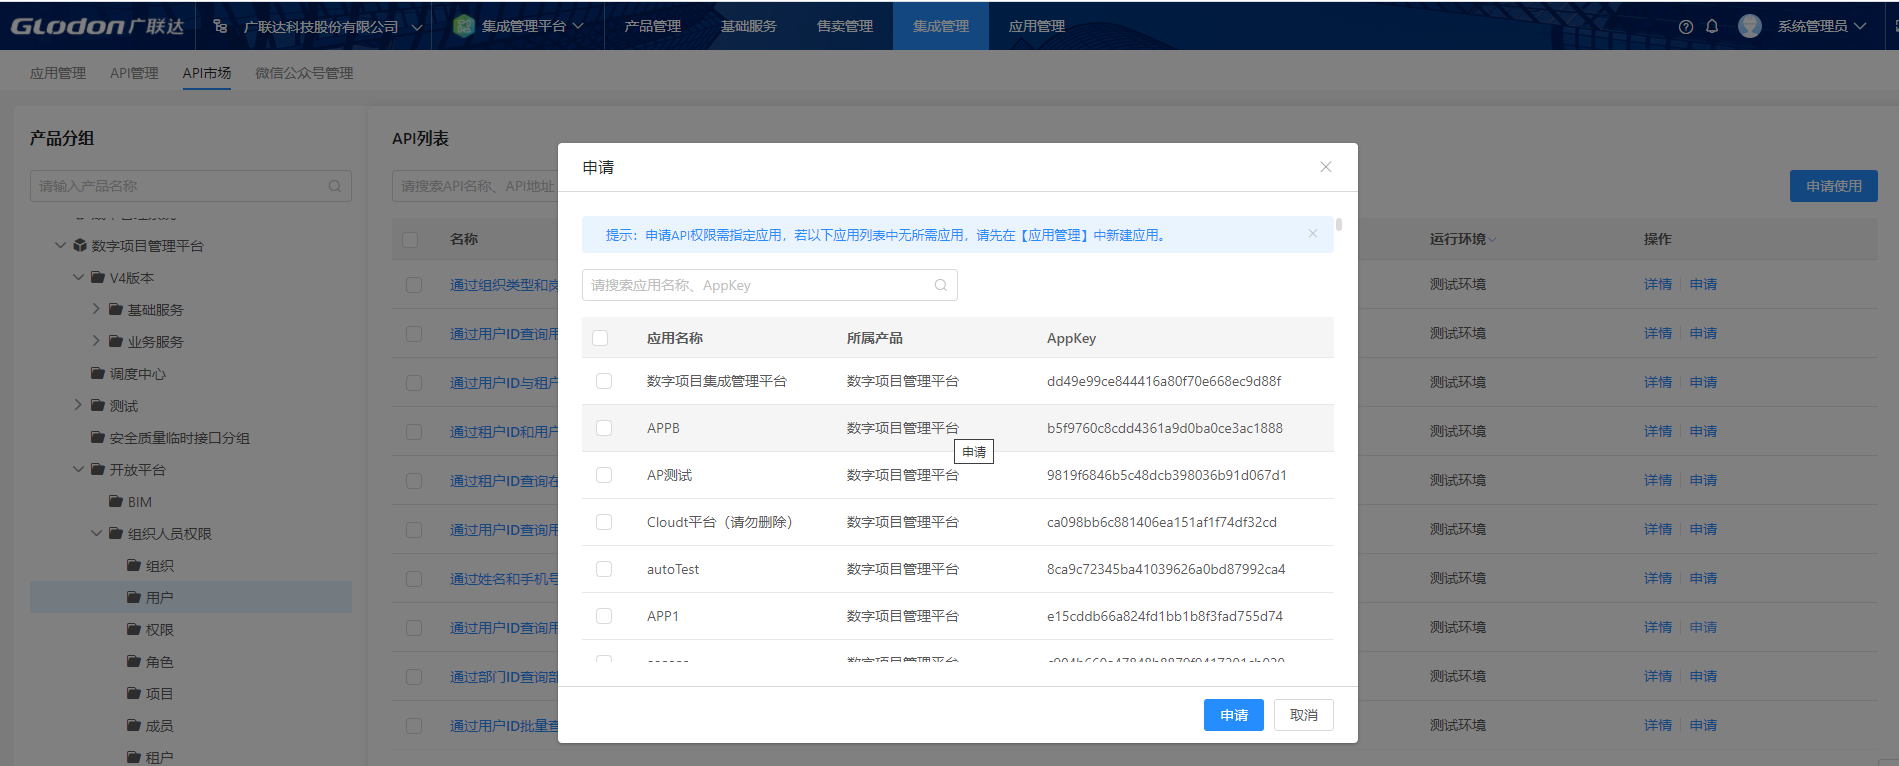The image size is (1899, 766).
Task: Check the autoTest application checkbox
Action: (x=604, y=569)
